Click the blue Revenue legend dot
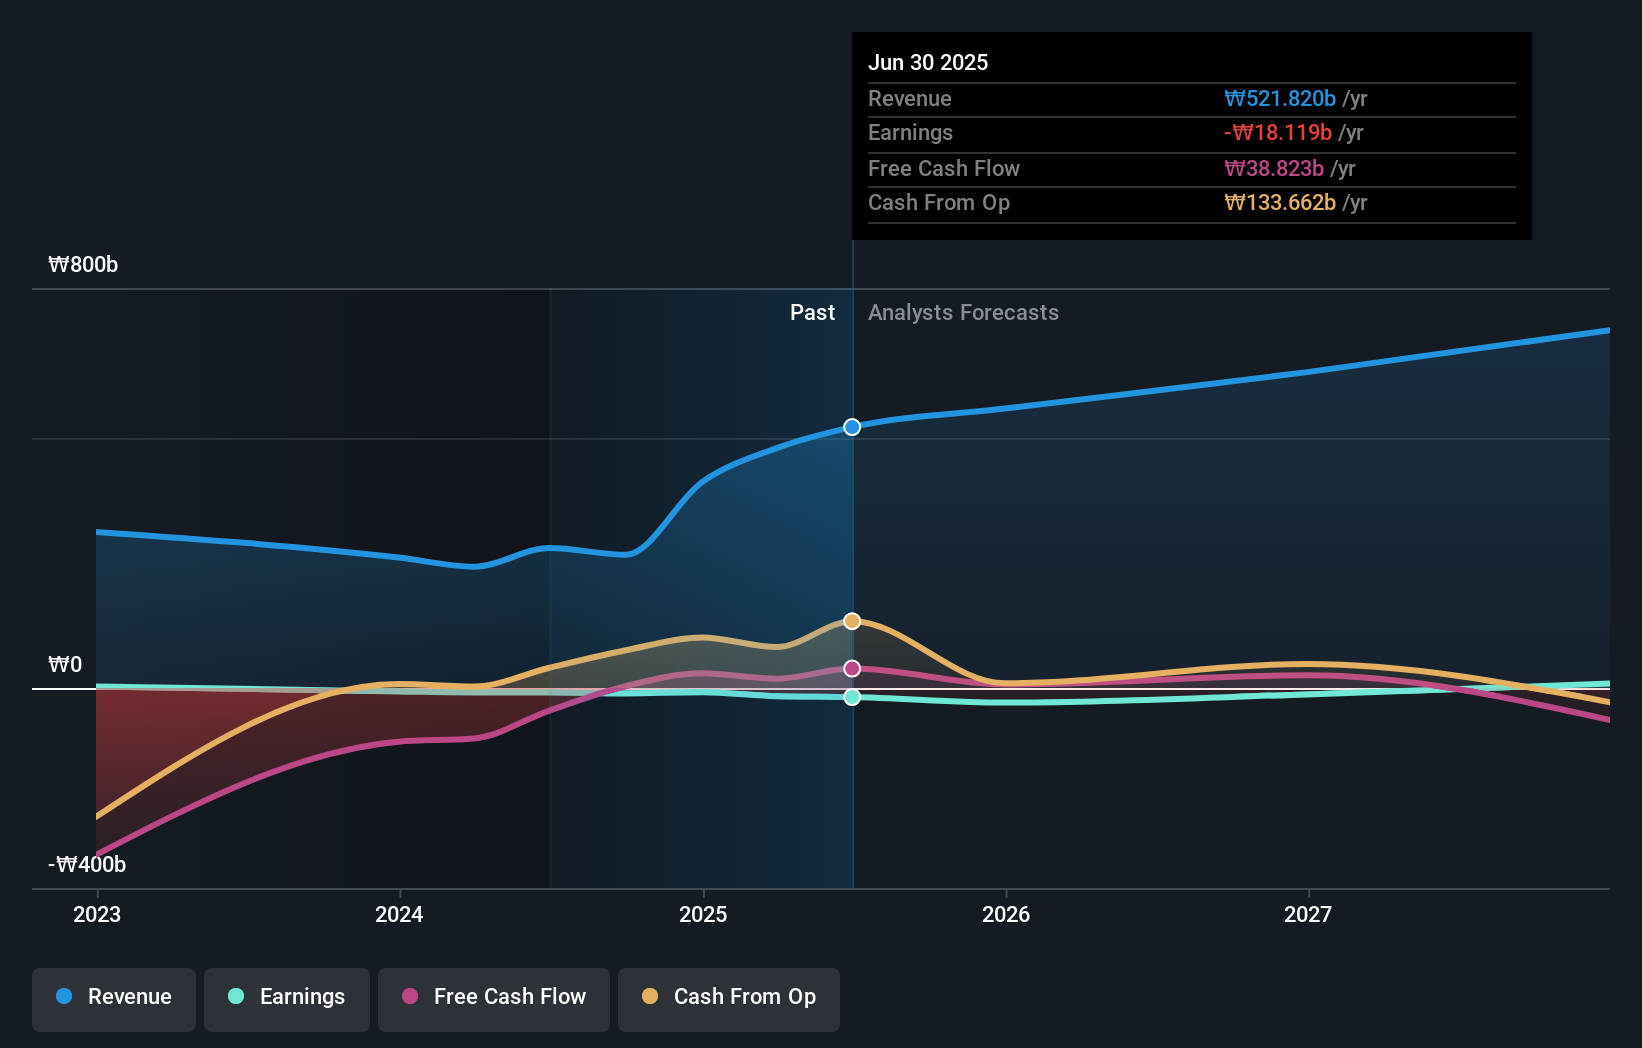1642x1048 pixels. [63, 997]
